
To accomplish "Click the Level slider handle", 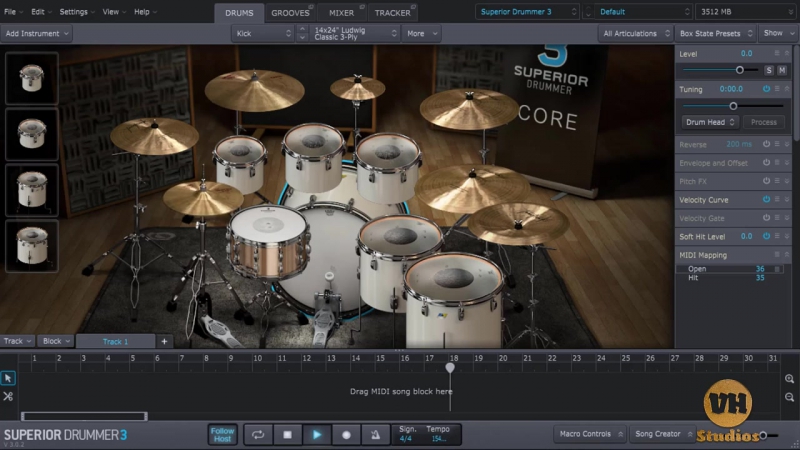I will pos(740,70).
